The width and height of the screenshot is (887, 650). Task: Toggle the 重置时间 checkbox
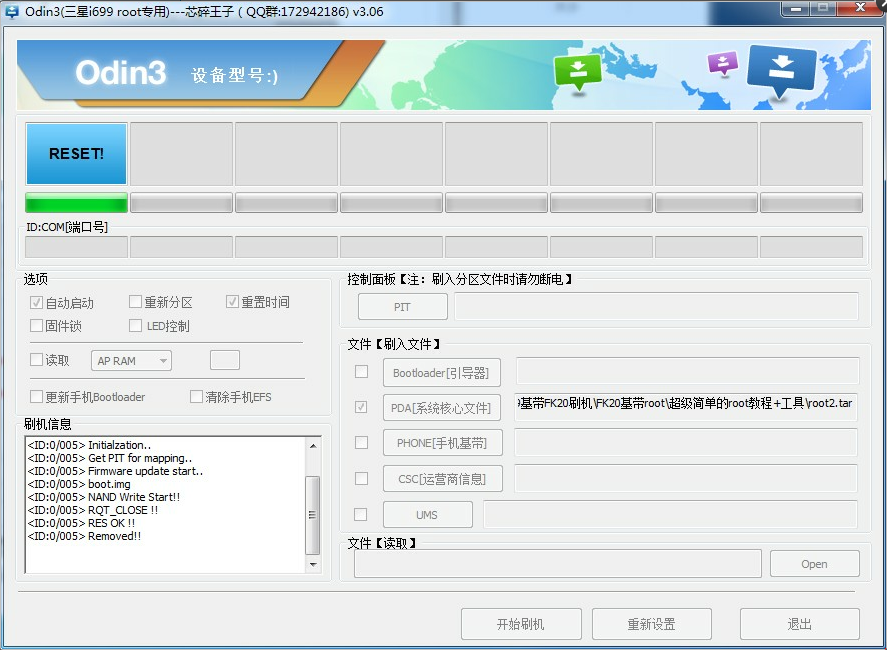tap(232, 302)
